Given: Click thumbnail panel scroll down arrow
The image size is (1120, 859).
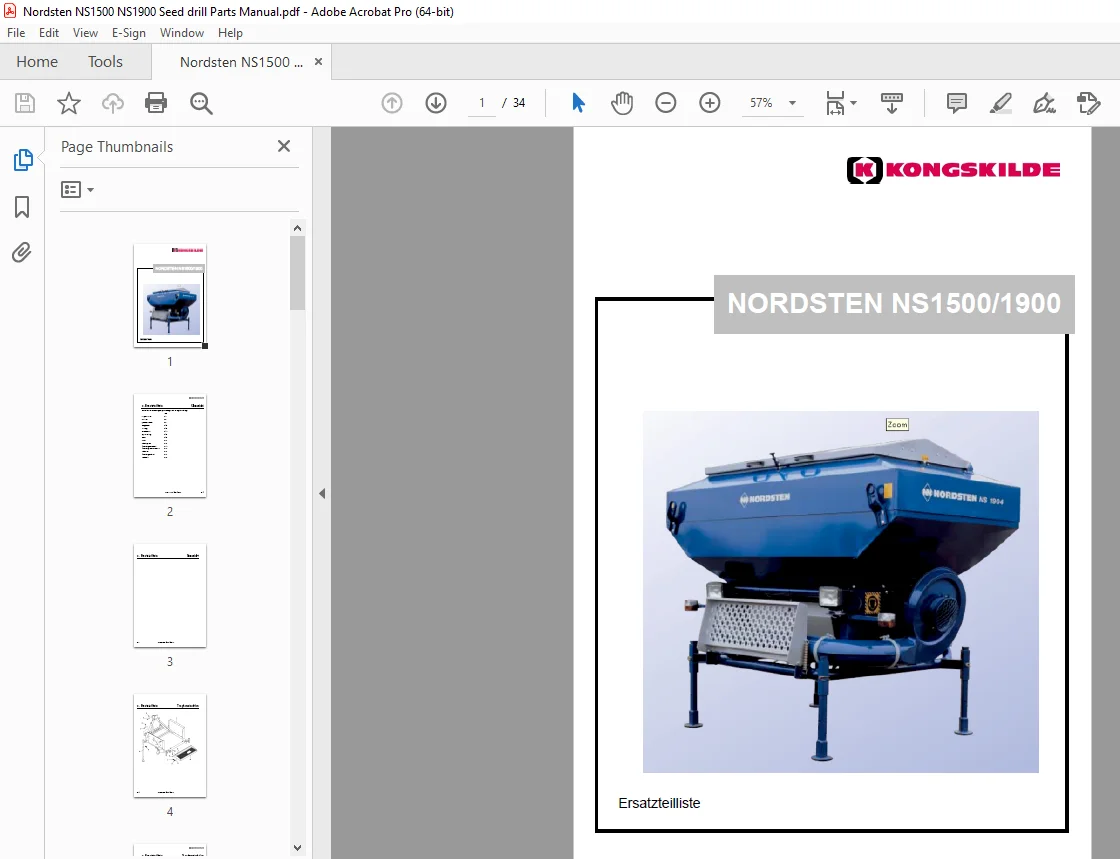Looking at the screenshot, I should click(298, 848).
